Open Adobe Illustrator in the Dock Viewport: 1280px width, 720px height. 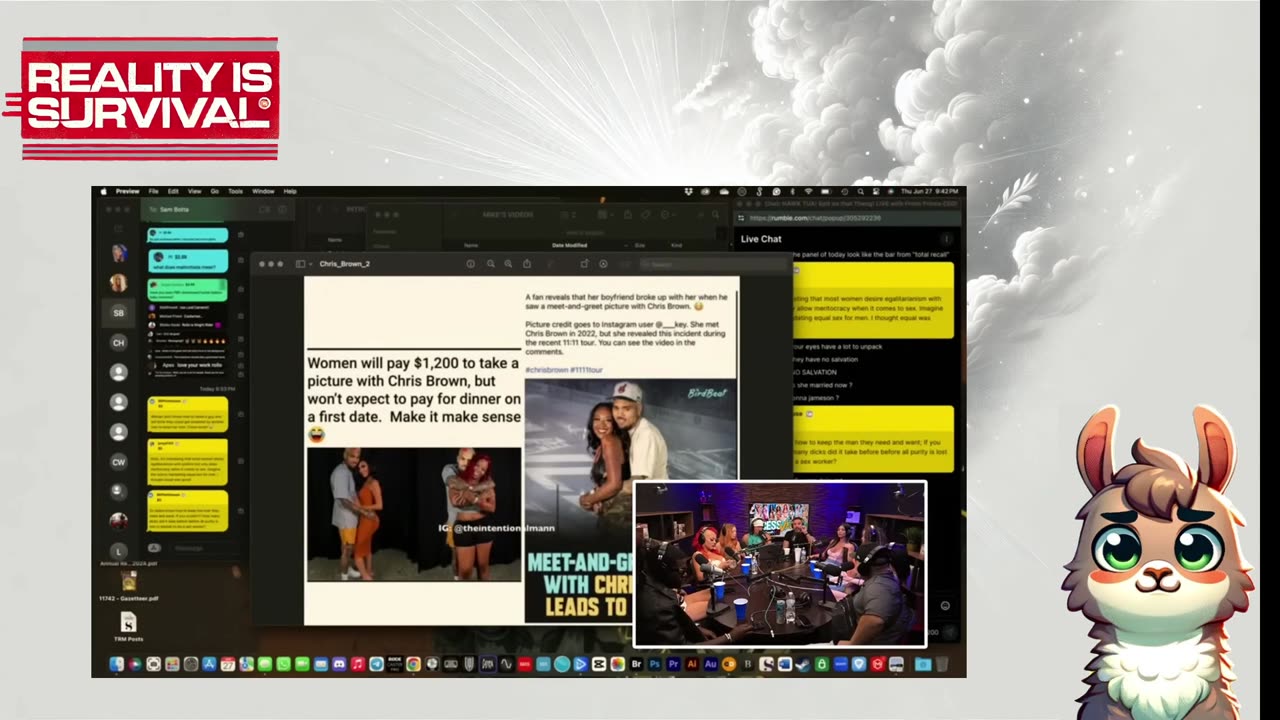[692, 664]
